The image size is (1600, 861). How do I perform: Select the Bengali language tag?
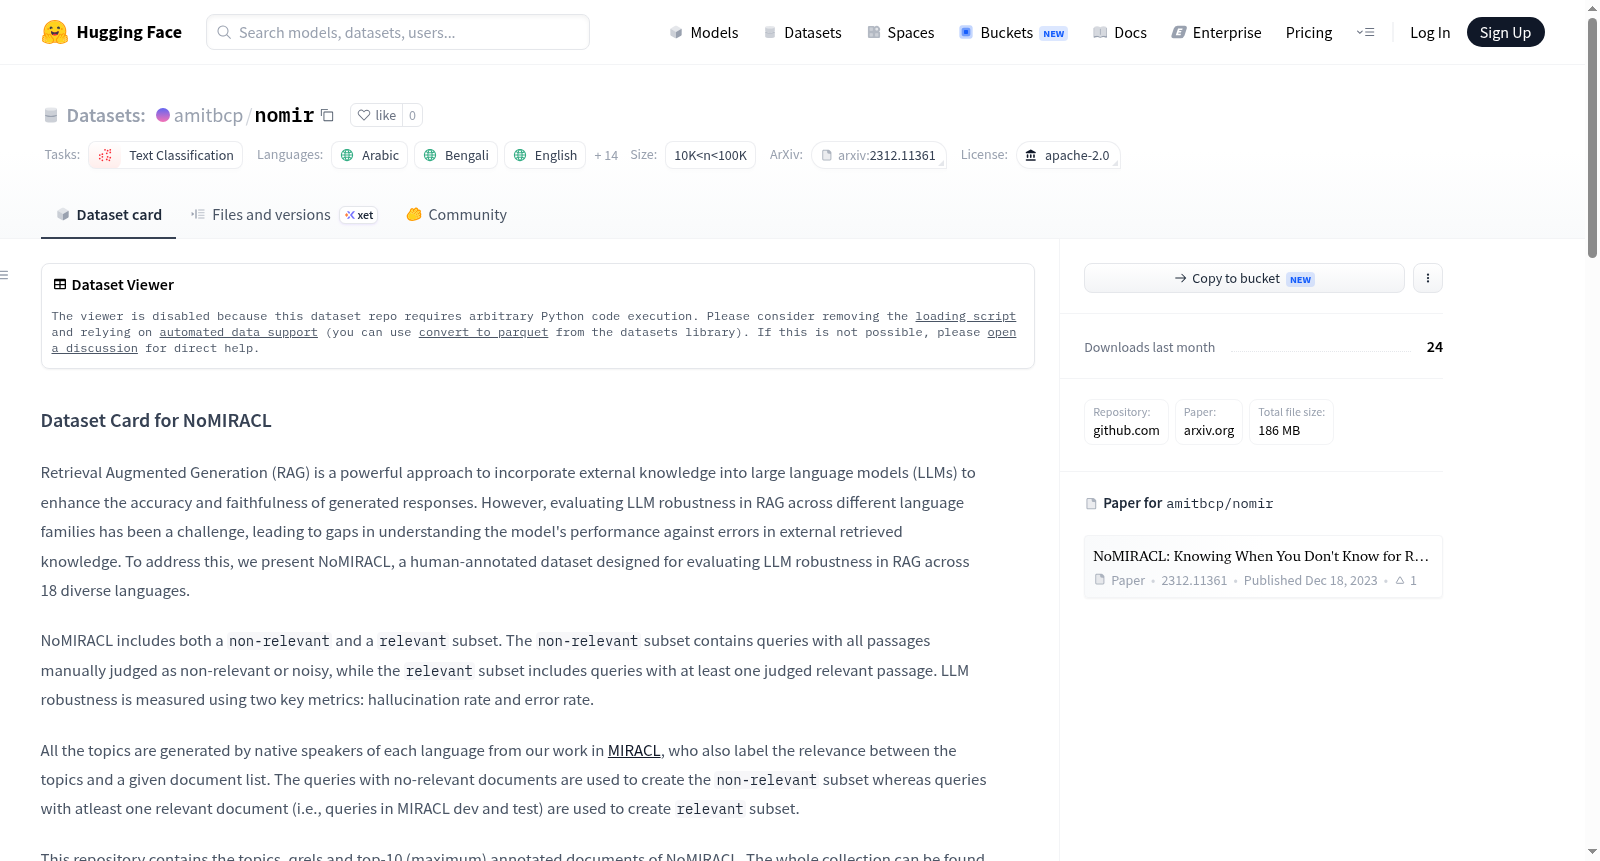point(456,155)
